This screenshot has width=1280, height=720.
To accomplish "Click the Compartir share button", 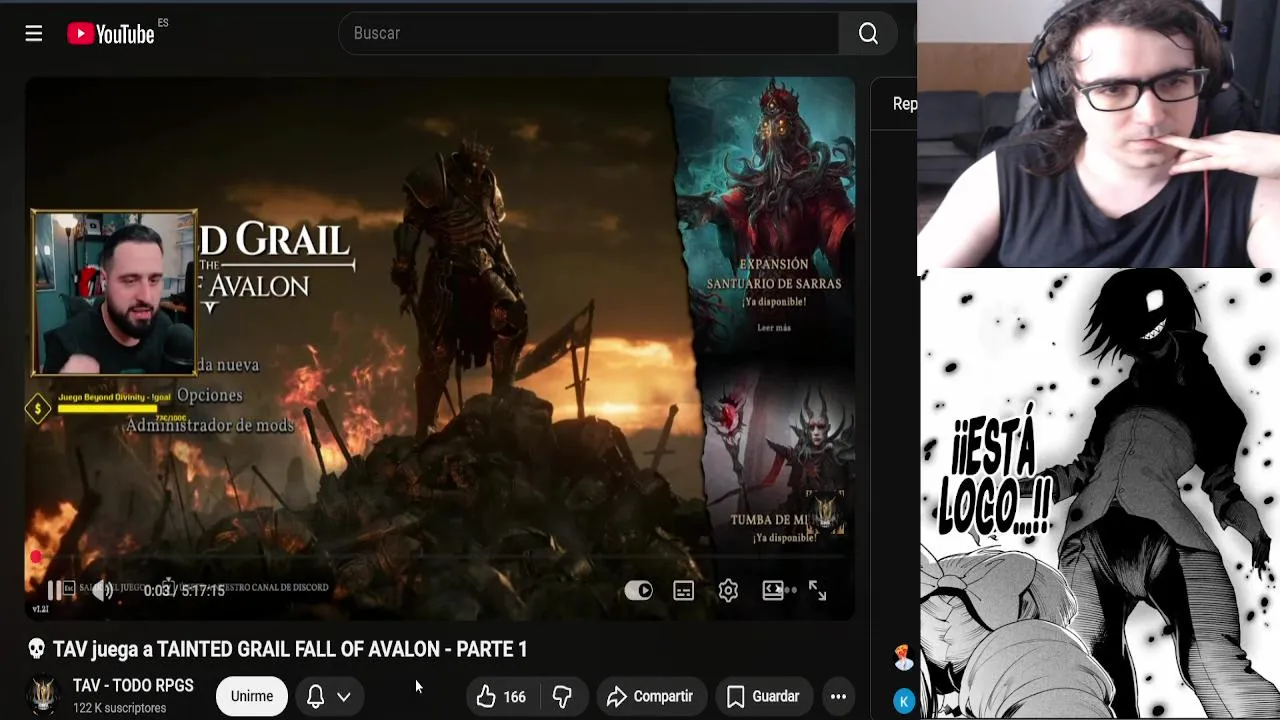I will (651, 696).
